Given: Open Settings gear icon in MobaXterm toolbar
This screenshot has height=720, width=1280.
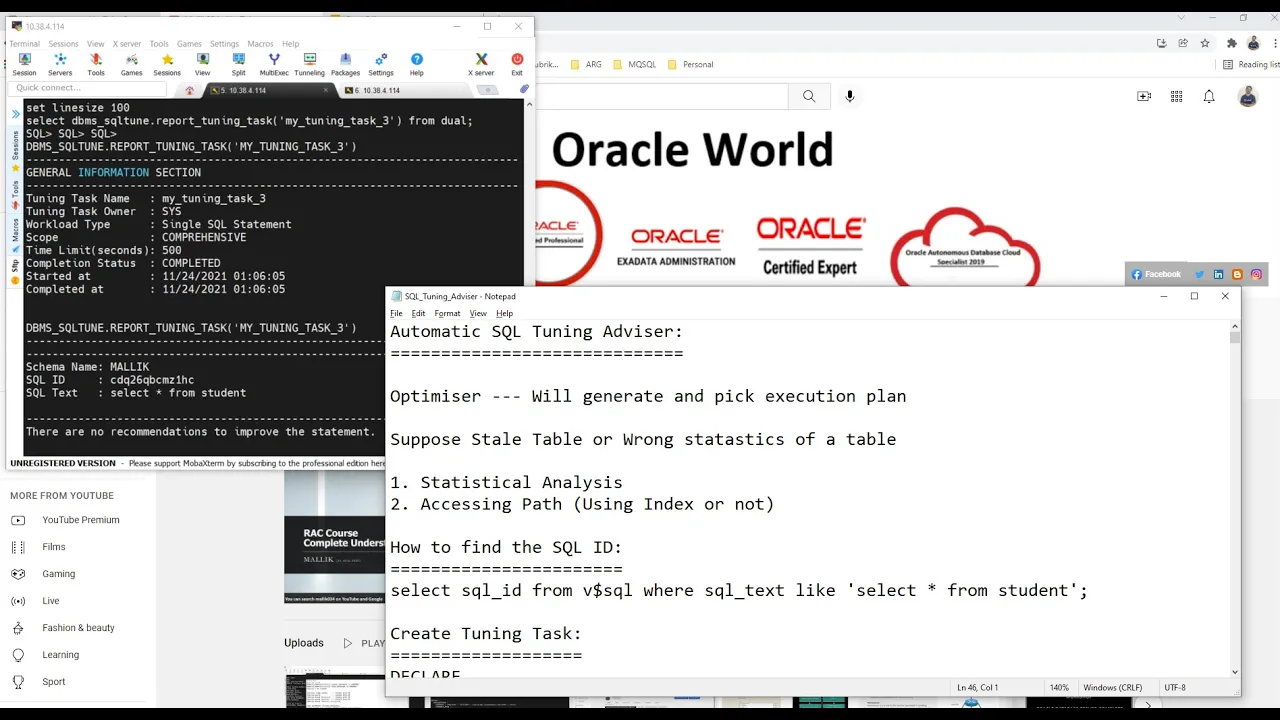Looking at the screenshot, I should click(381, 65).
